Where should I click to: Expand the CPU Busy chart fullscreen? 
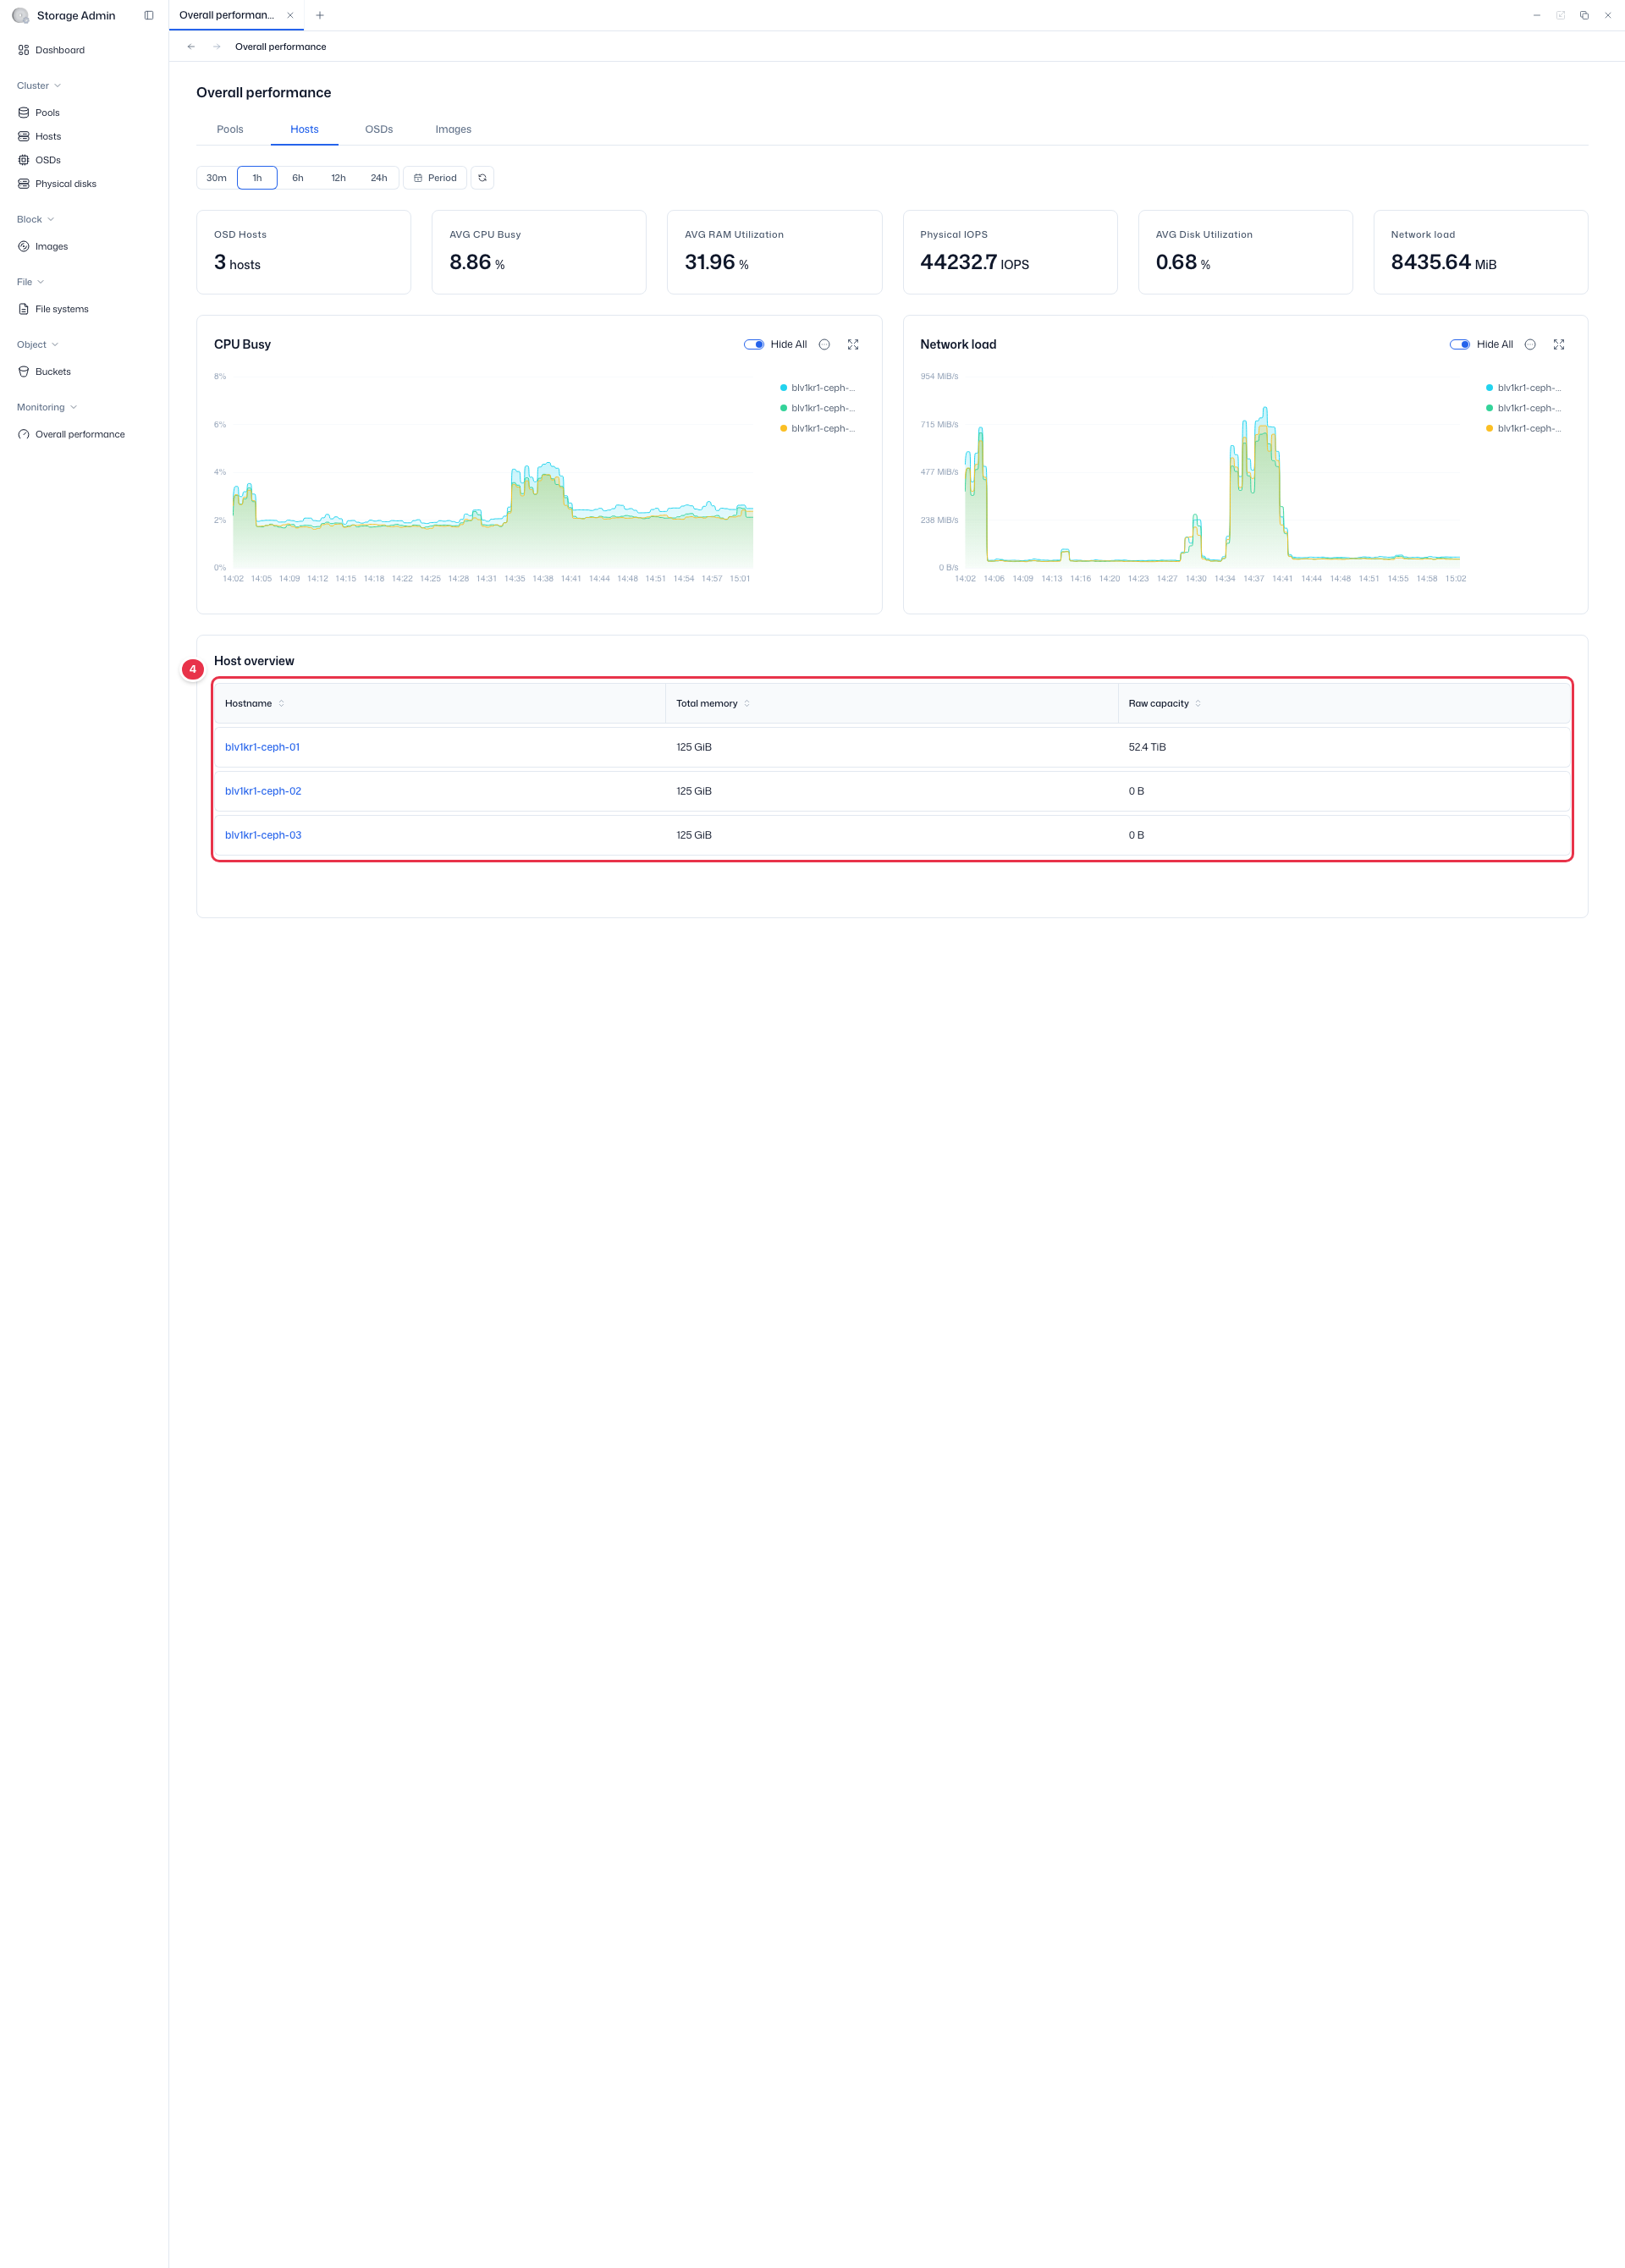click(x=853, y=344)
